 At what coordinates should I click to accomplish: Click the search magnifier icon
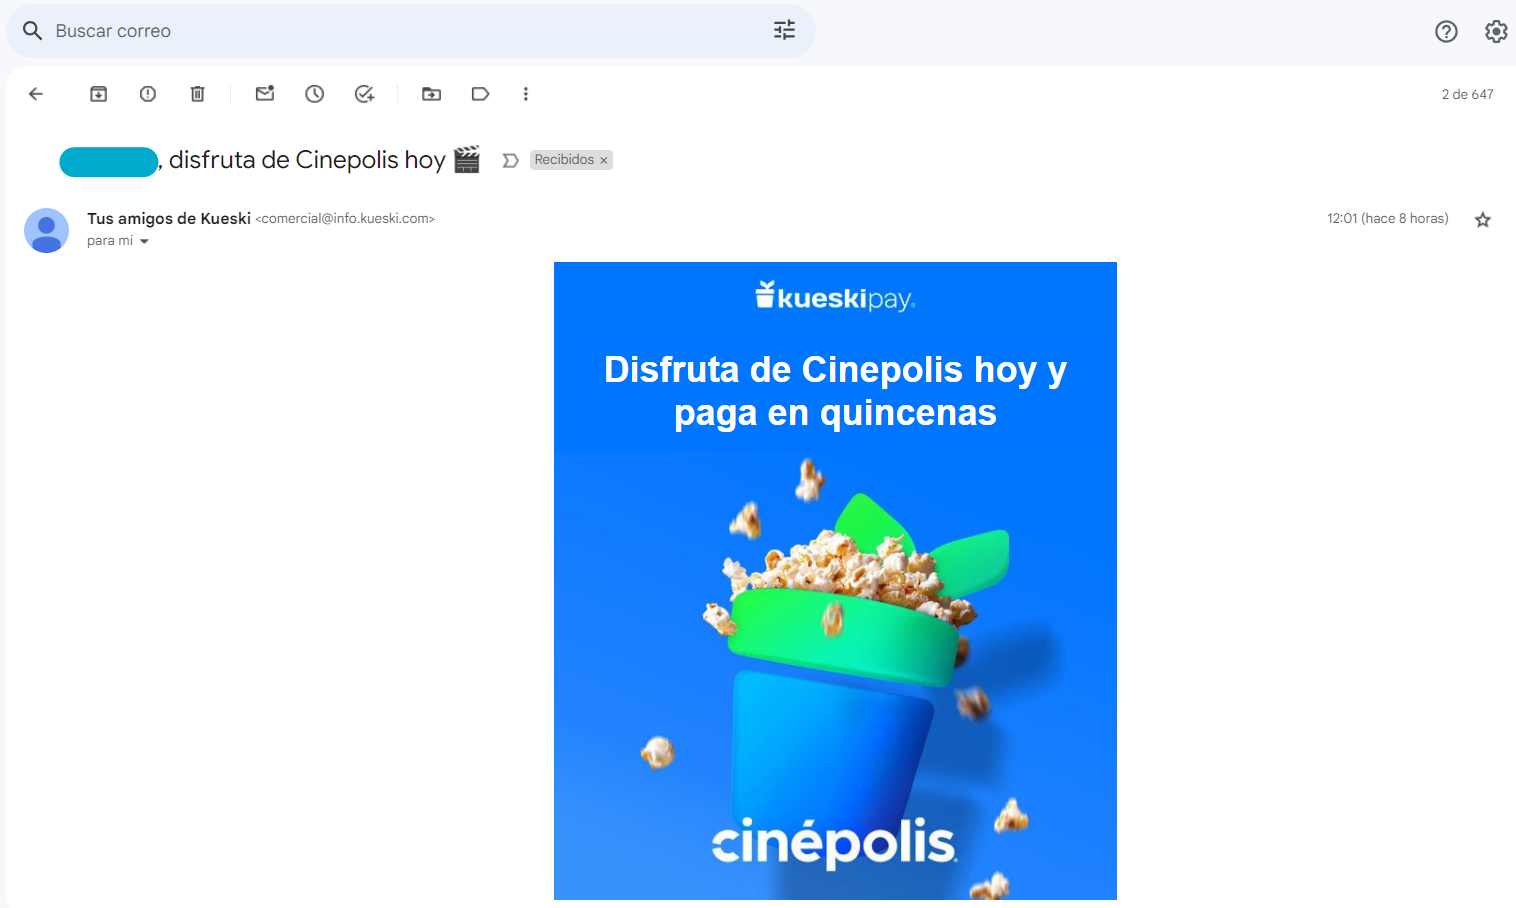pos(32,31)
